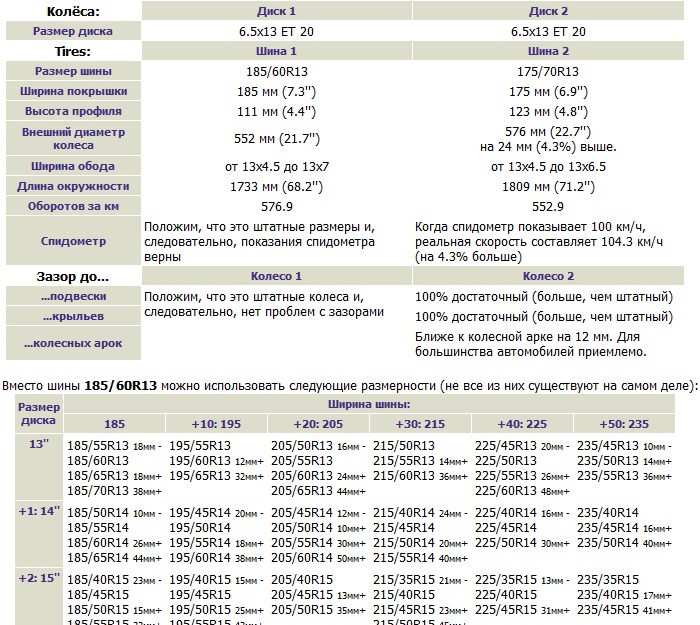Viewport: 700px width, 625px height.
Task: Click the '+1: 14"' rim size row header
Action: click(x=39, y=511)
